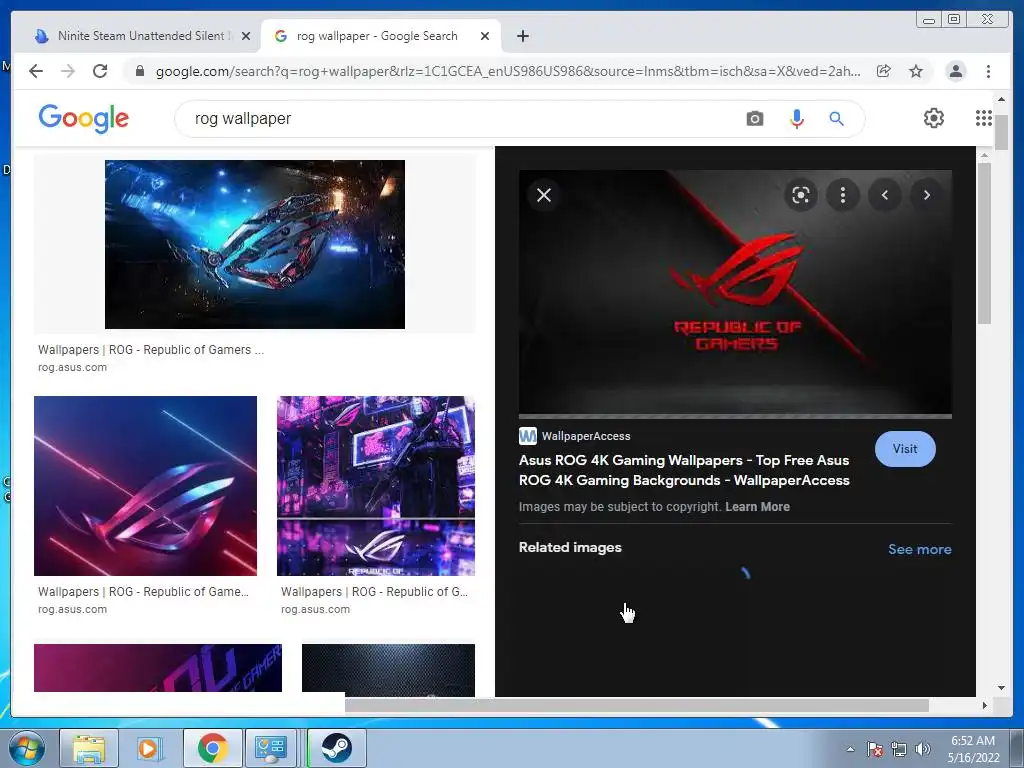
Task: Click the WallpaperAccess source name
Action: coord(586,436)
